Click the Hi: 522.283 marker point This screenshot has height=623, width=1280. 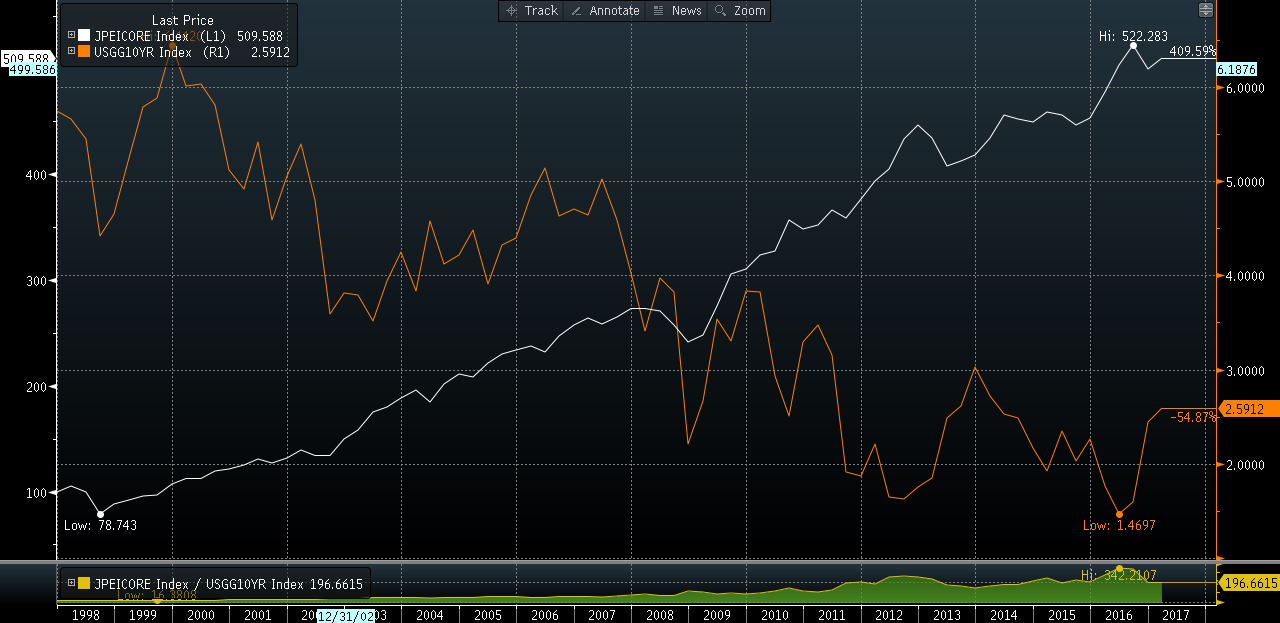pyautogui.click(x=1133, y=45)
